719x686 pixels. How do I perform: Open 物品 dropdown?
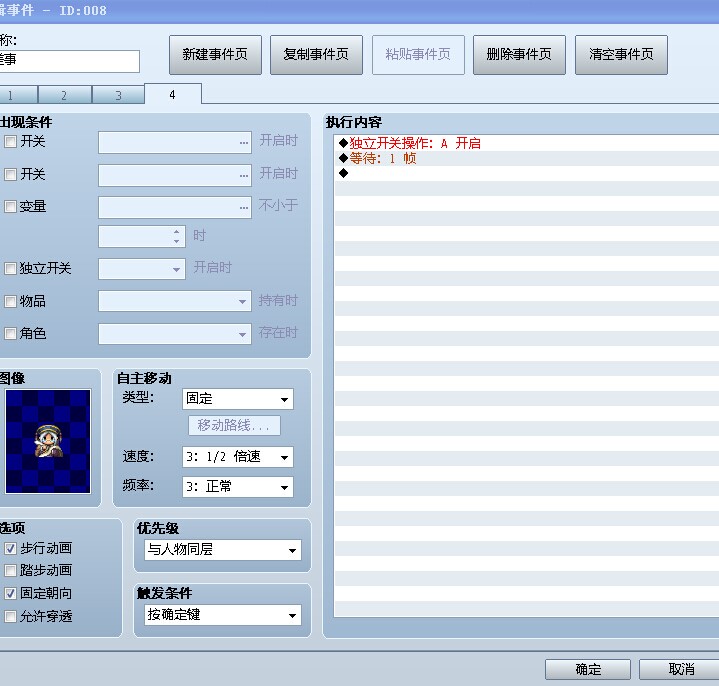pos(175,301)
